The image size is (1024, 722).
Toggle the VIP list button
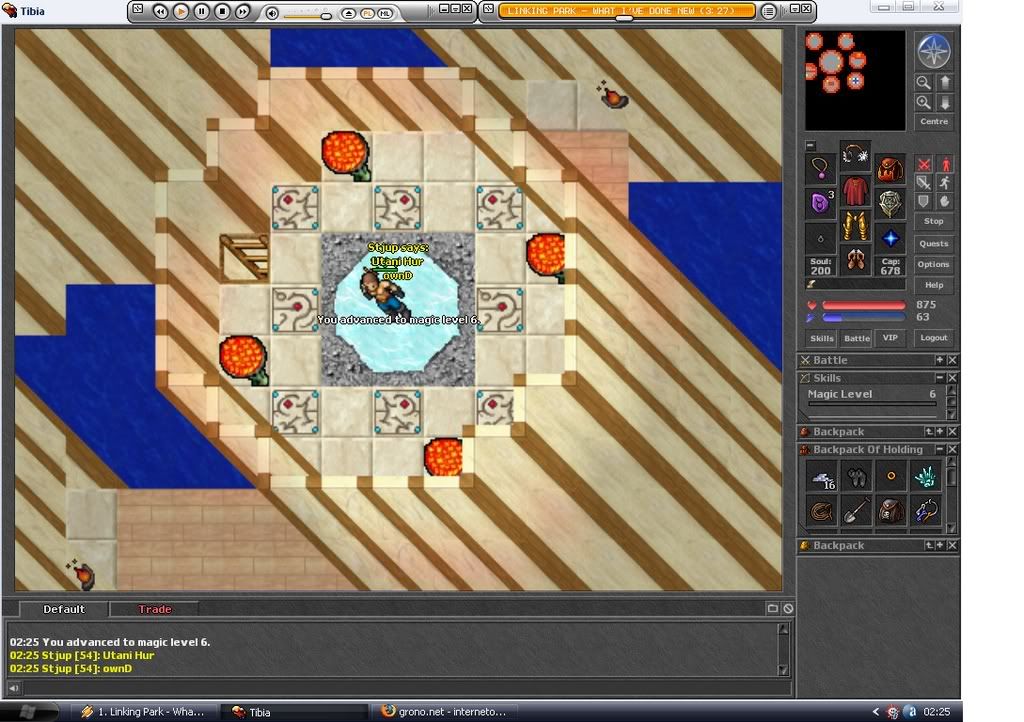[890, 338]
